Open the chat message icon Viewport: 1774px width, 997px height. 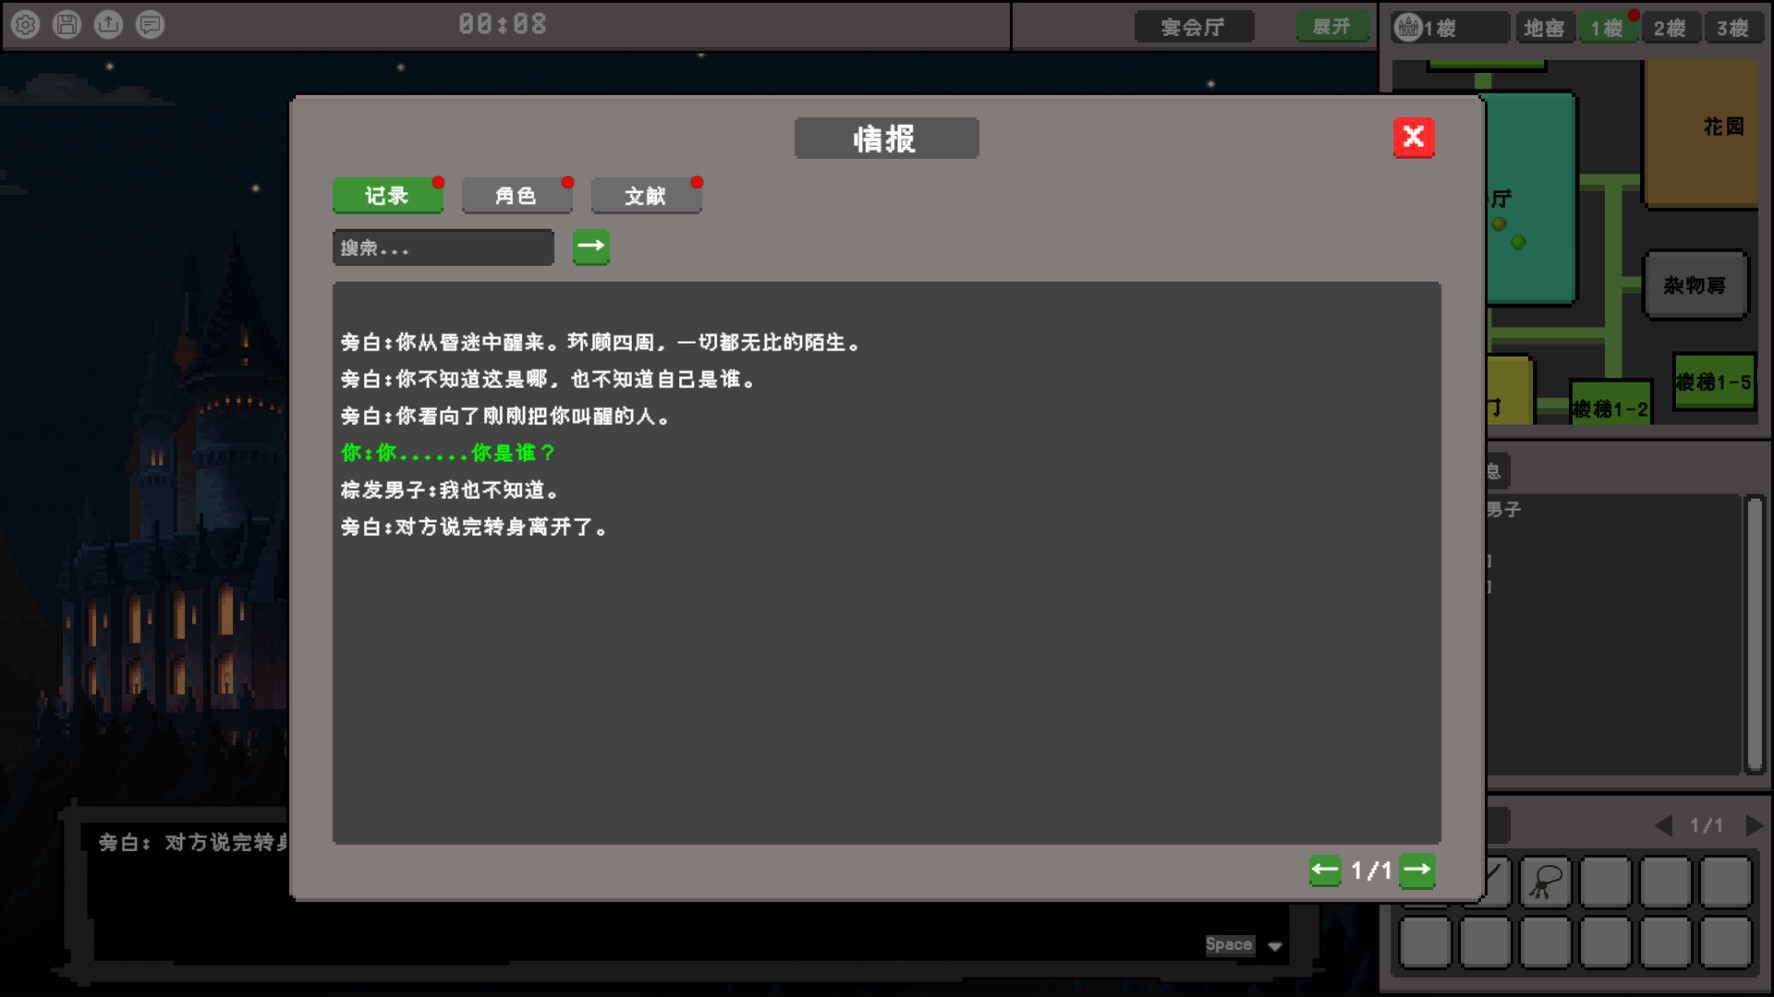tap(150, 24)
